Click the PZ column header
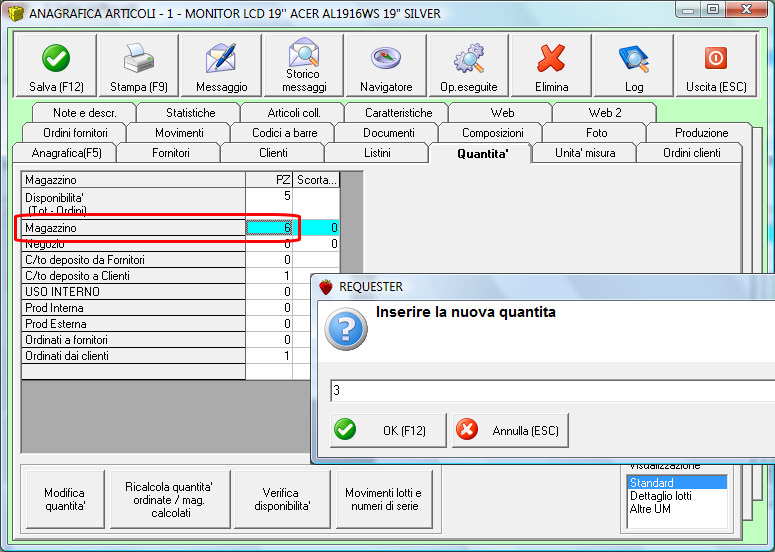This screenshot has height=552, width=775. click(x=269, y=180)
